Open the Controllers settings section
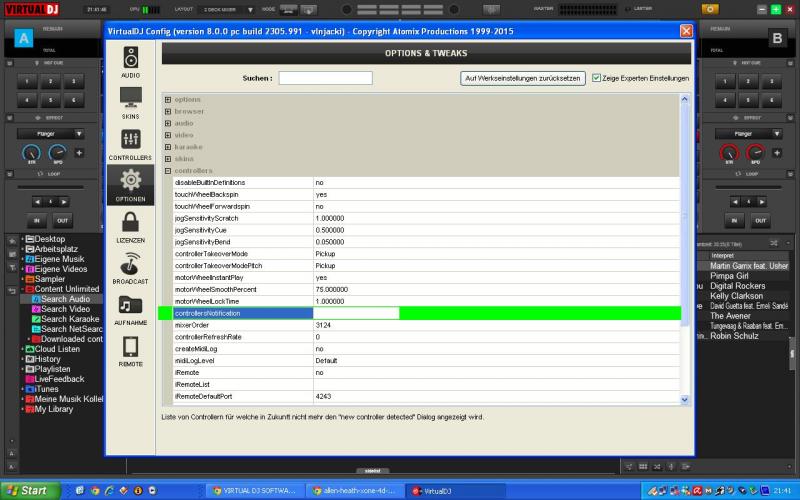 pyautogui.click(x=131, y=144)
